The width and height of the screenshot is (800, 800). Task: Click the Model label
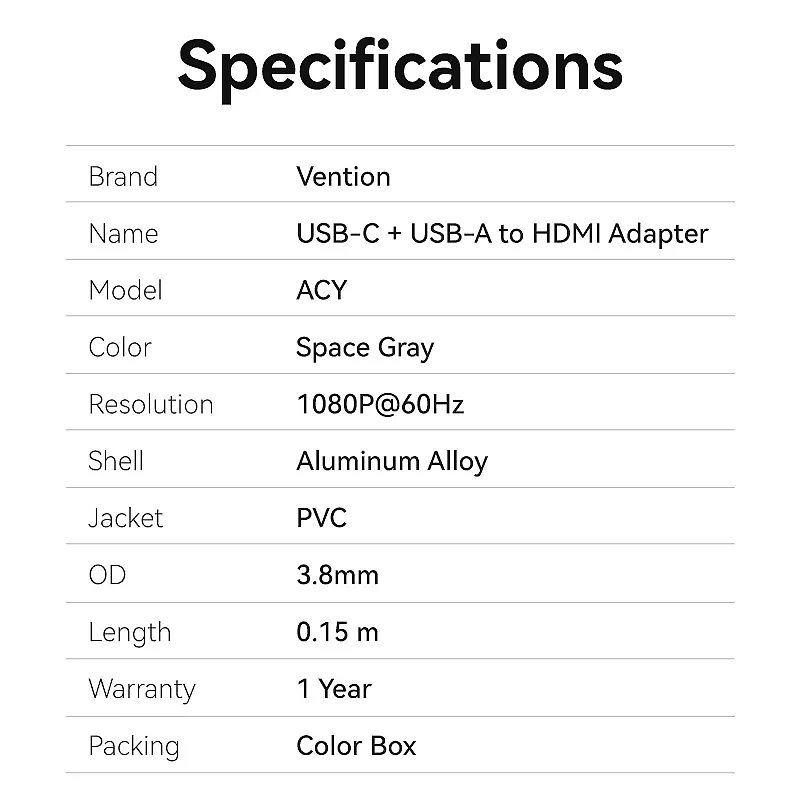[125, 291]
